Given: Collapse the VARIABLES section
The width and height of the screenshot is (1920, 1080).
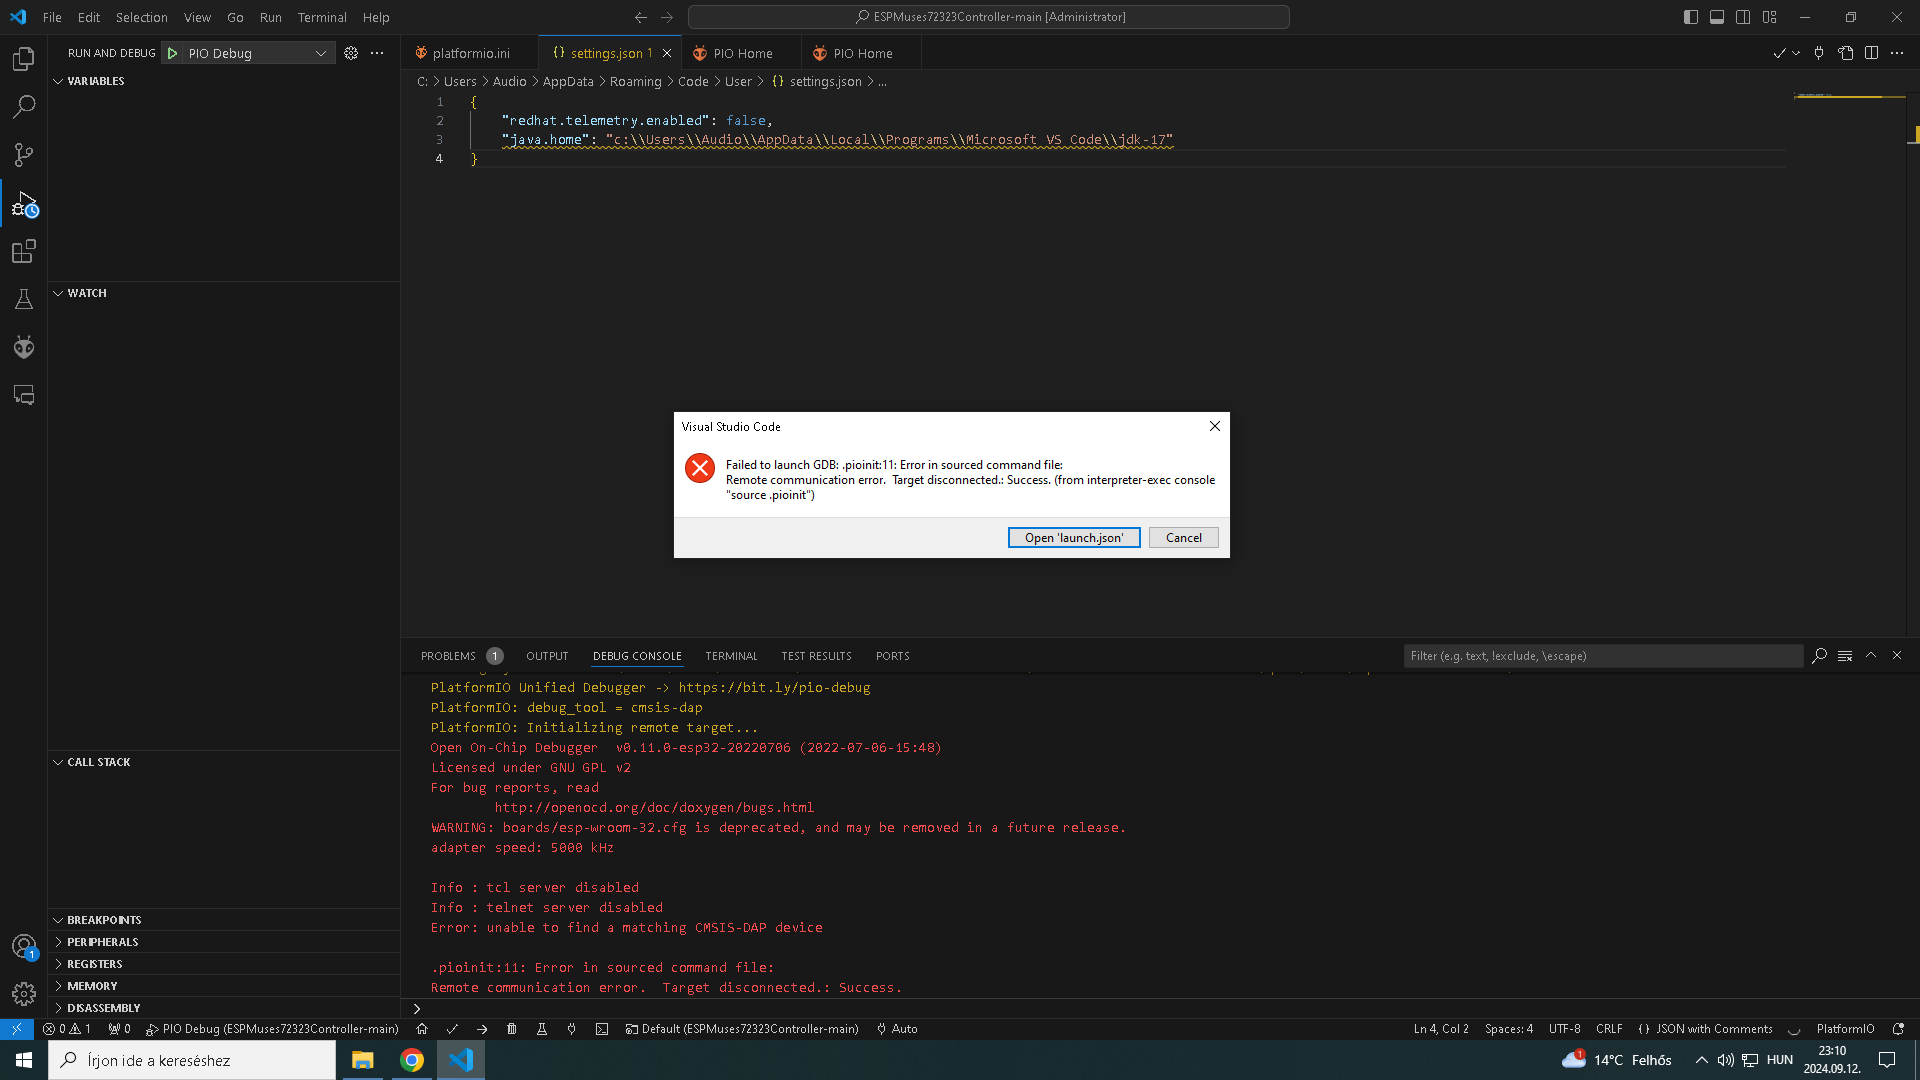Looking at the screenshot, I should [x=224, y=81].
